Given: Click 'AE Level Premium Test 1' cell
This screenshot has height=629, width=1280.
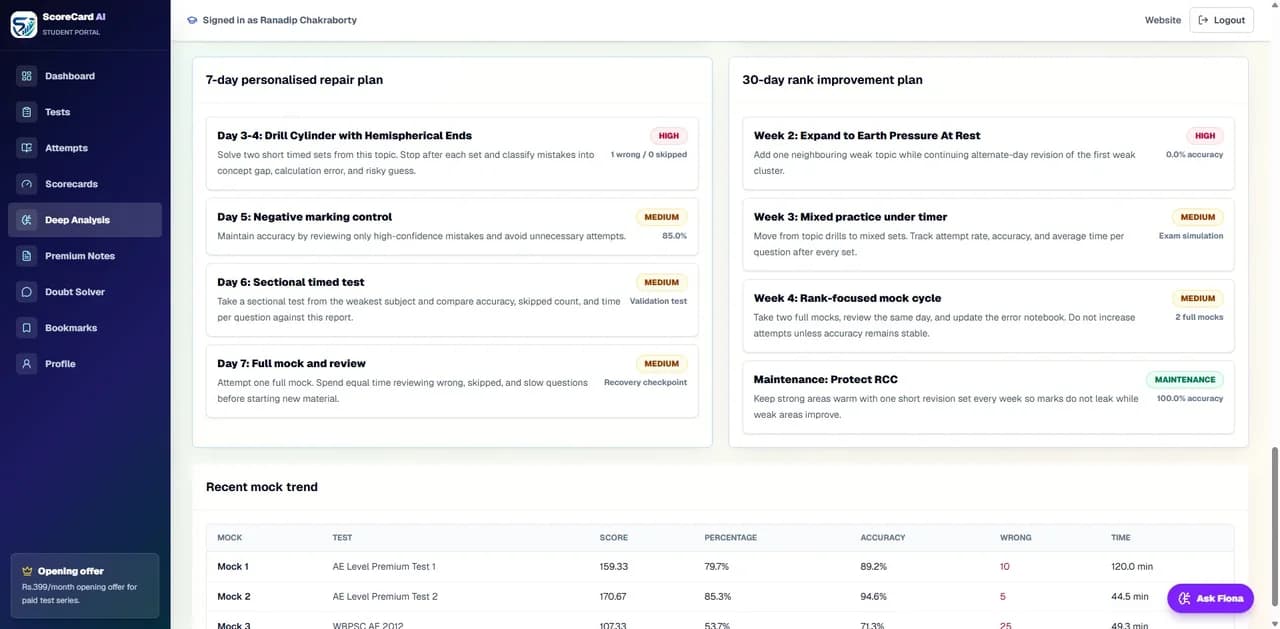Looking at the screenshot, I should click(x=384, y=567).
